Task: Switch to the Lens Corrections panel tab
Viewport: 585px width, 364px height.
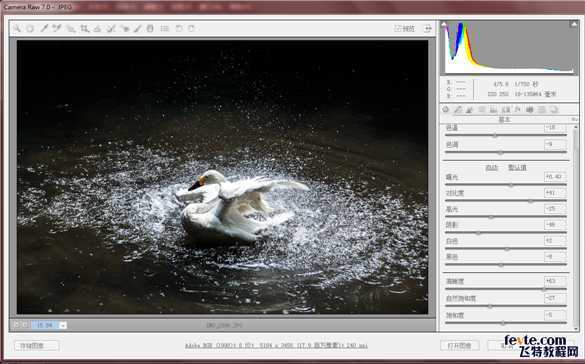Action: (506, 110)
